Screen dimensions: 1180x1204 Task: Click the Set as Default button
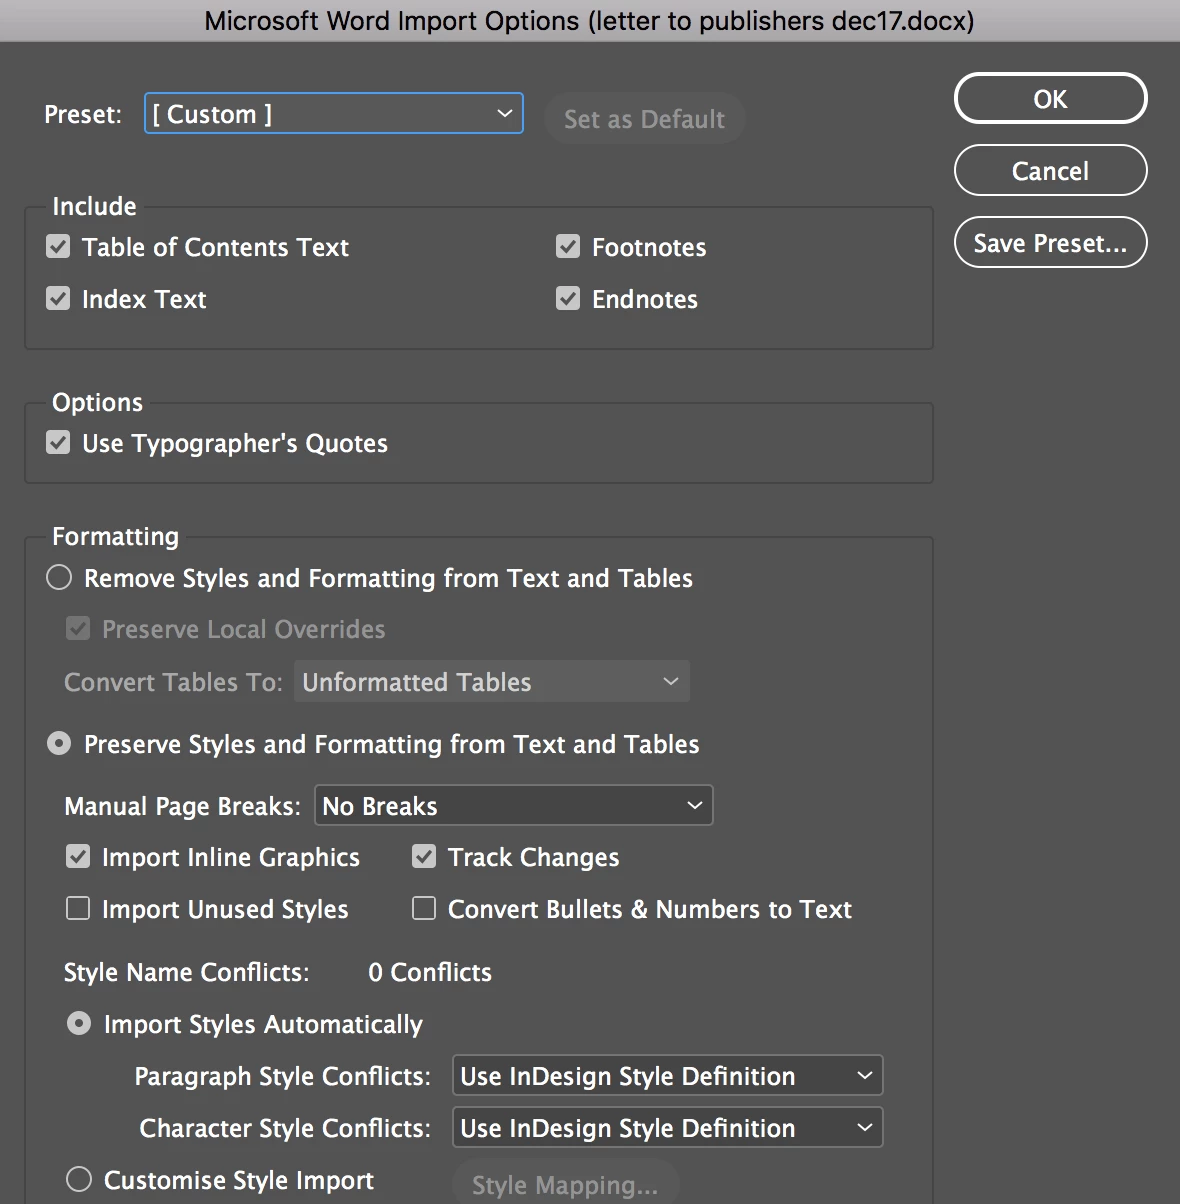pyautogui.click(x=644, y=119)
